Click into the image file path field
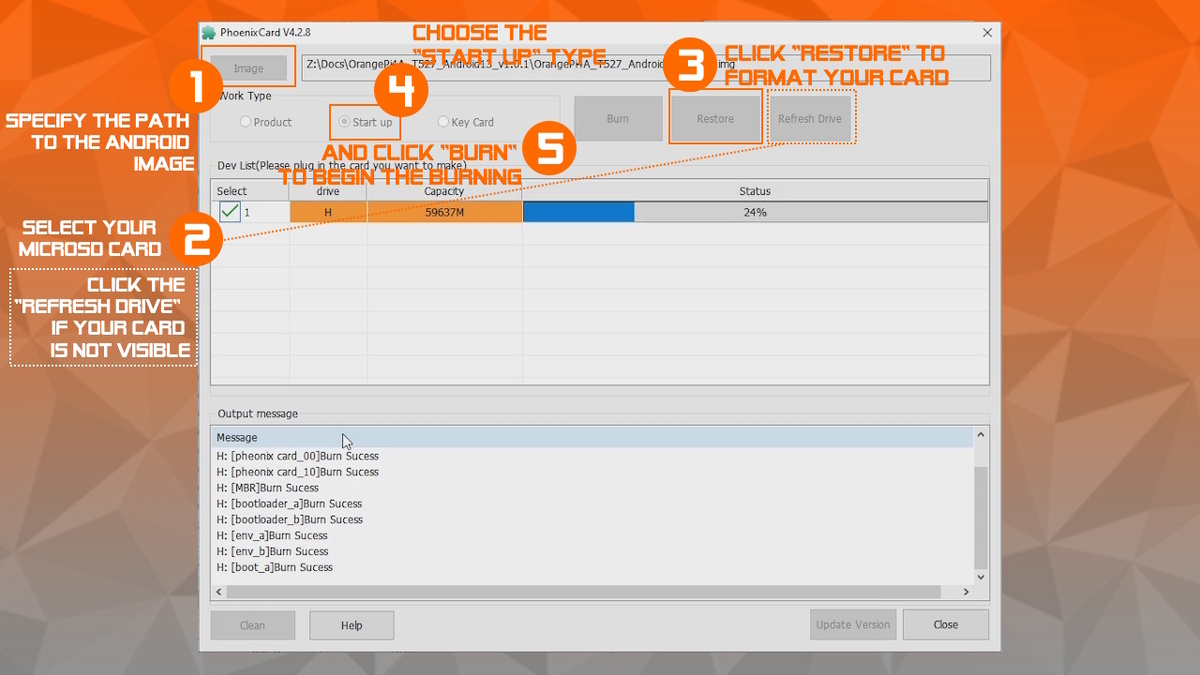 [x=646, y=67]
